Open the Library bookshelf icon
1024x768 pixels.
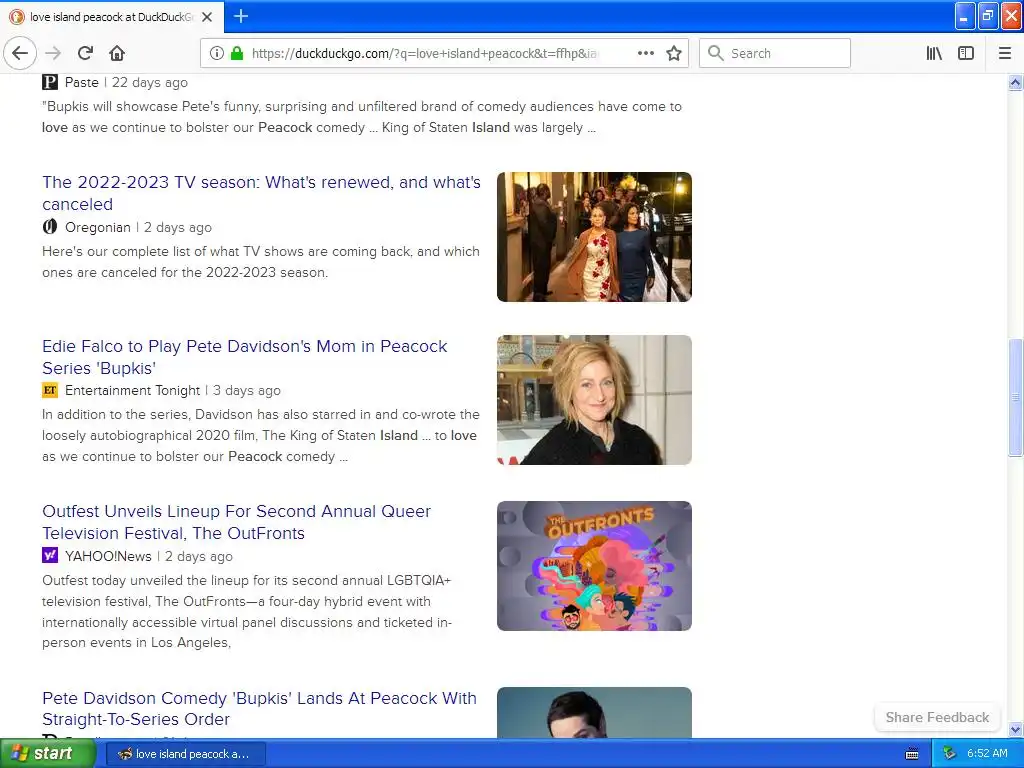point(934,53)
